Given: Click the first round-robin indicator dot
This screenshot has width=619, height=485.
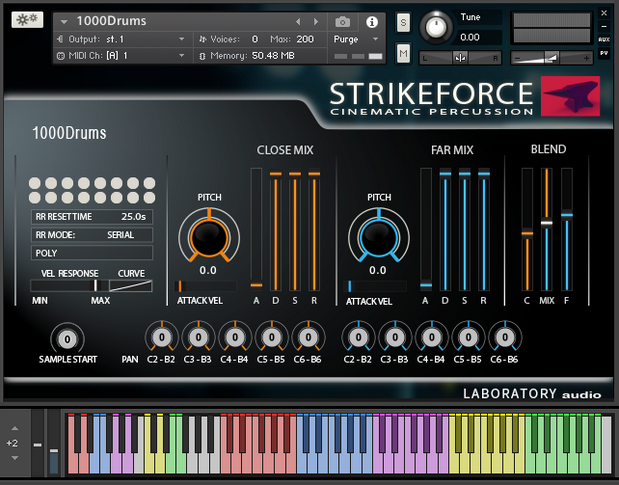Looking at the screenshot, I should [35, 183].
